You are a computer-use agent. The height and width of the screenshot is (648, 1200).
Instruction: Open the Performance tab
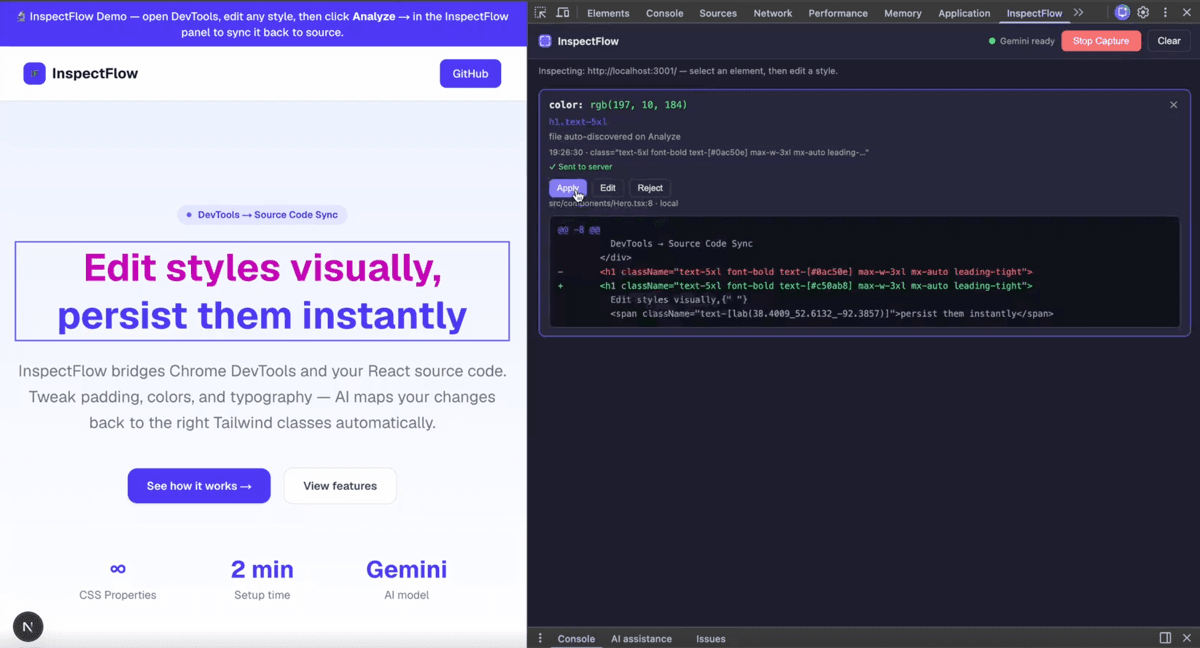click(x=838, y=13)
